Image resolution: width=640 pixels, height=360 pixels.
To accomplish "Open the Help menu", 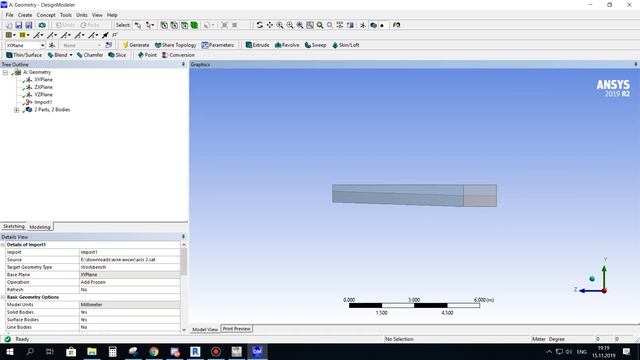I will [112, 15].
